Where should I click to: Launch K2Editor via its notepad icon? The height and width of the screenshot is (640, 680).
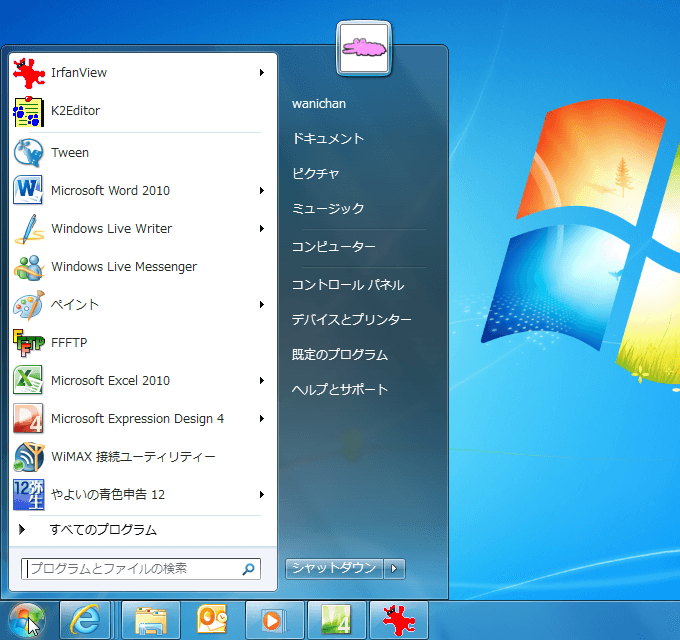(29, 111)
